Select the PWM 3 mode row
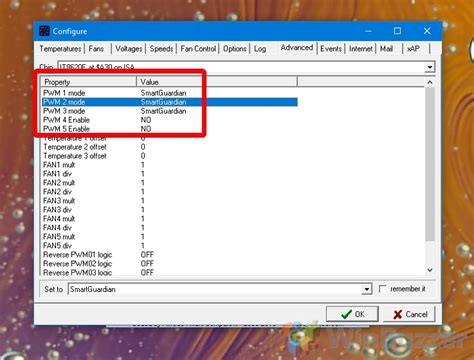Screen dimensions: 474x360 170,111
